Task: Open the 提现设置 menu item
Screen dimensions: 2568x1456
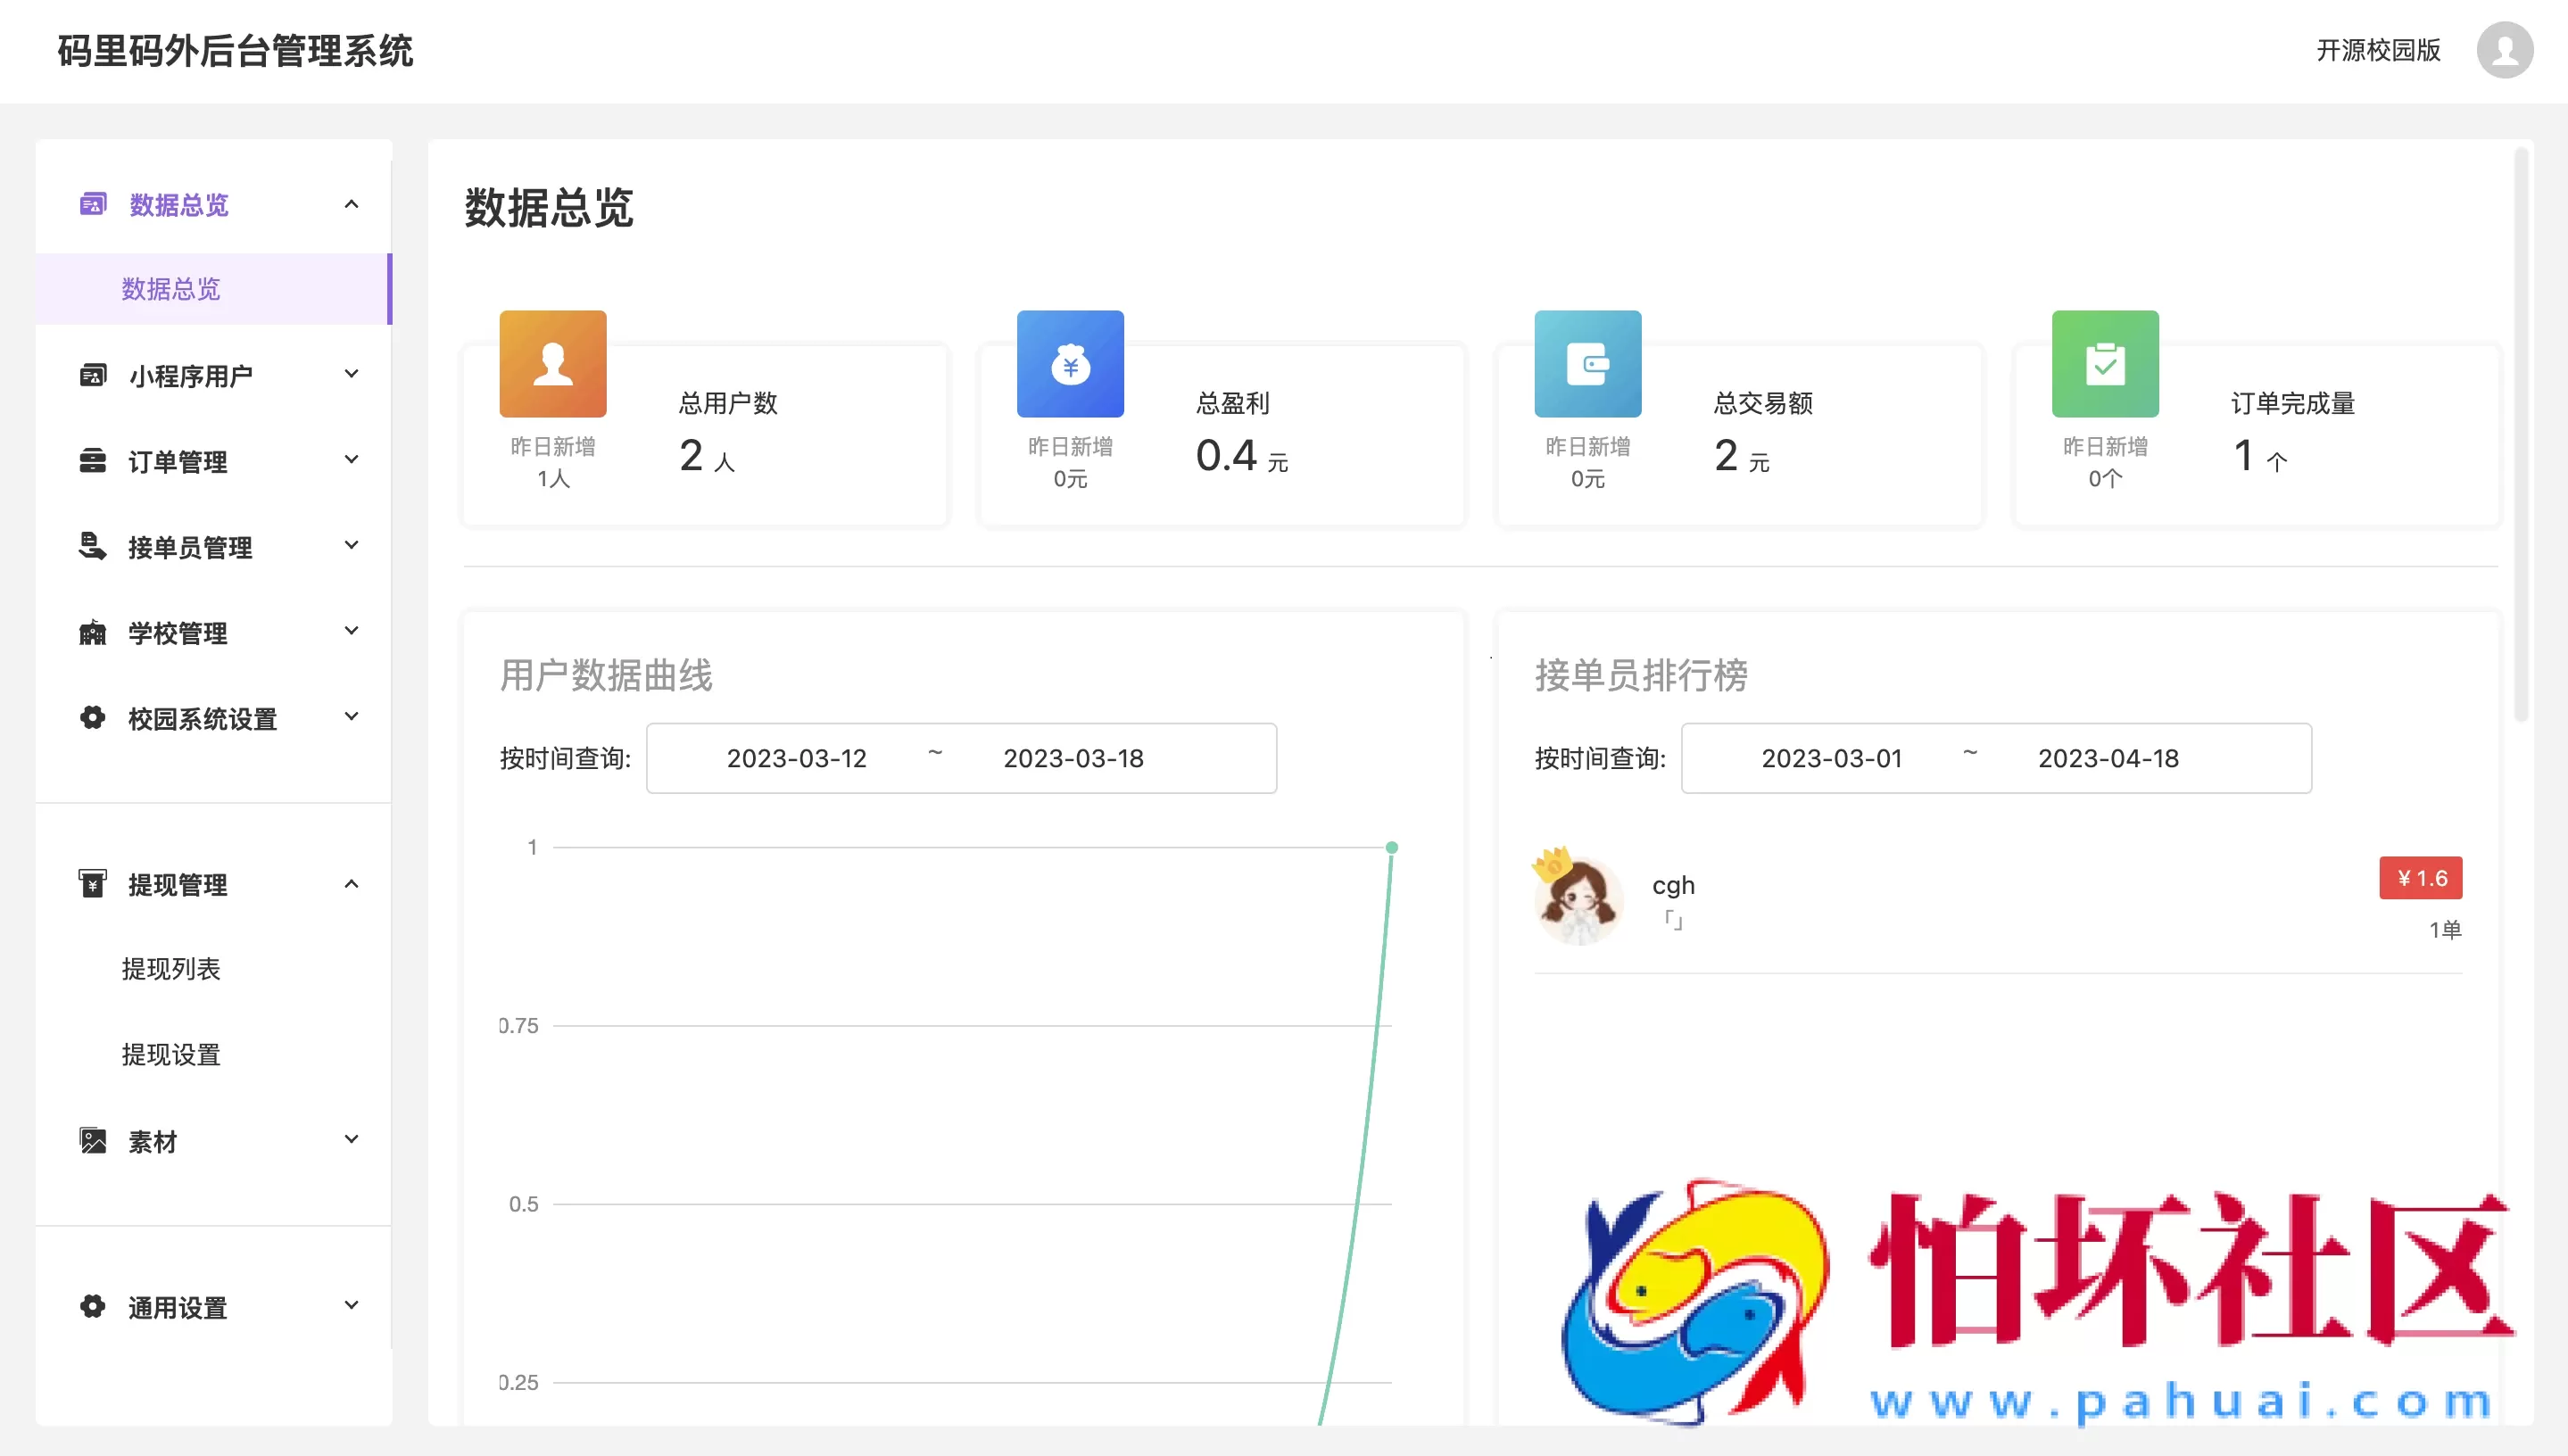Action: click(x=171, y=1054)
